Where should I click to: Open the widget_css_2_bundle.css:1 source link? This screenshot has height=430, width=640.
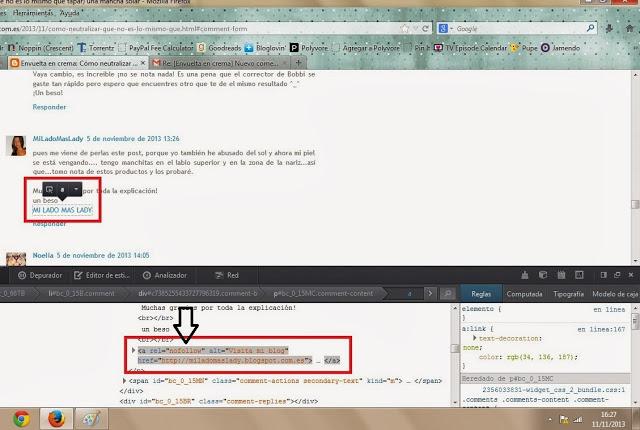553,390
